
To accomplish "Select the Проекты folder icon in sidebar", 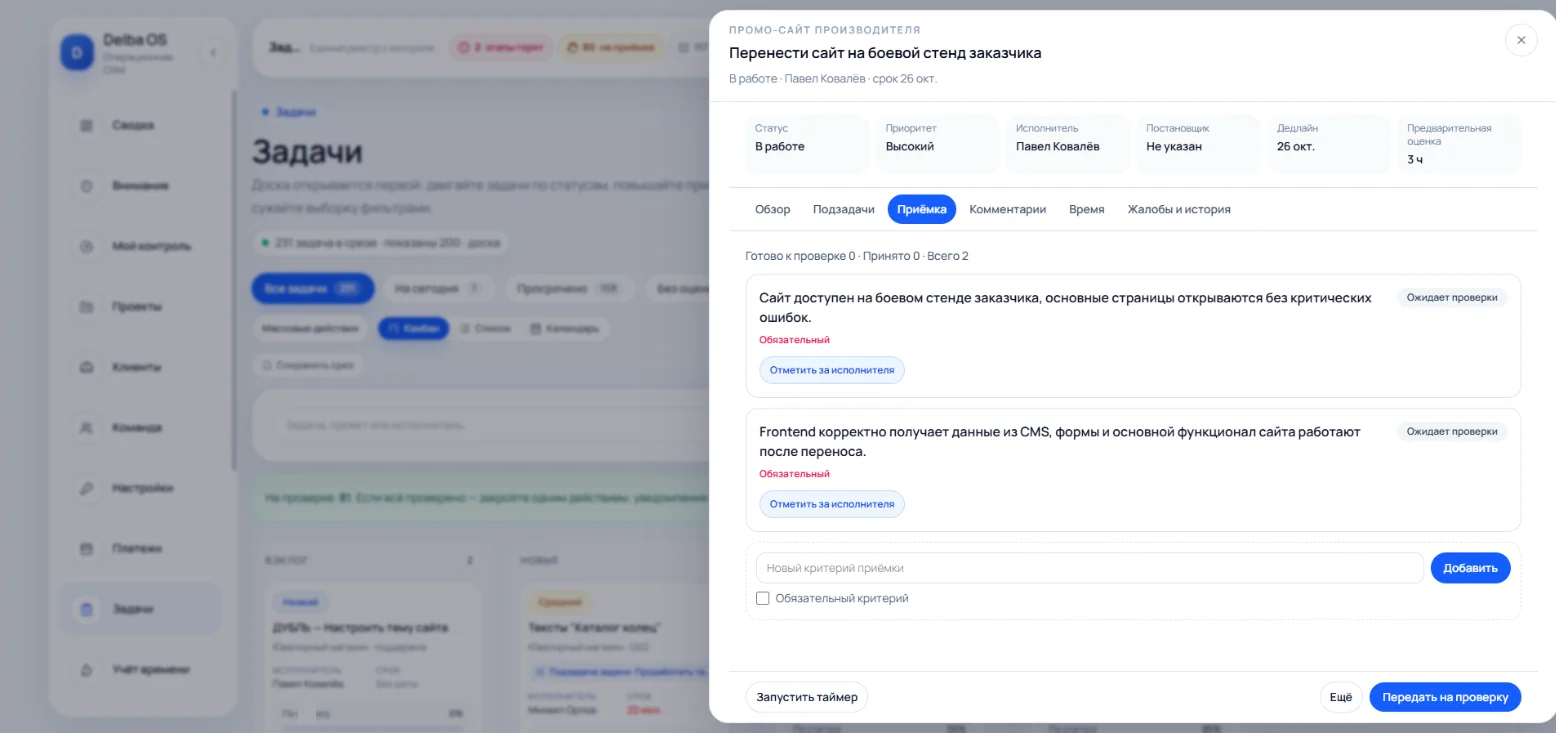I will (x=86, y=307).
